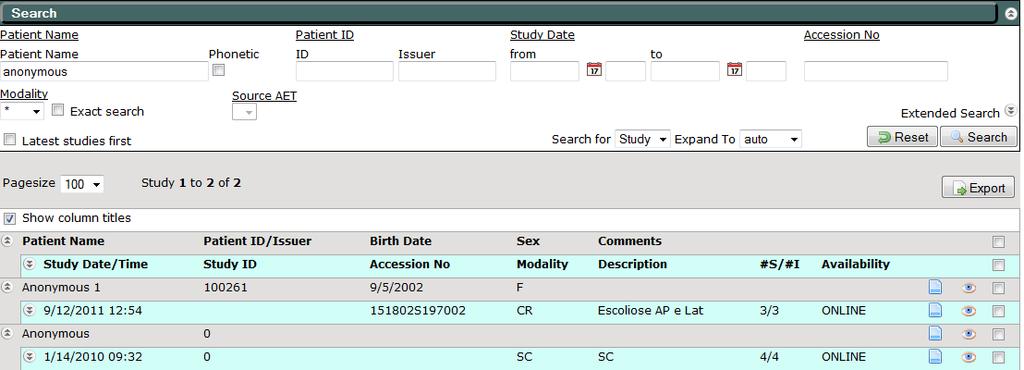This screenshot has height=370, width=1024.
Task: Click the Accession No heading link
Action: point(841,35)
